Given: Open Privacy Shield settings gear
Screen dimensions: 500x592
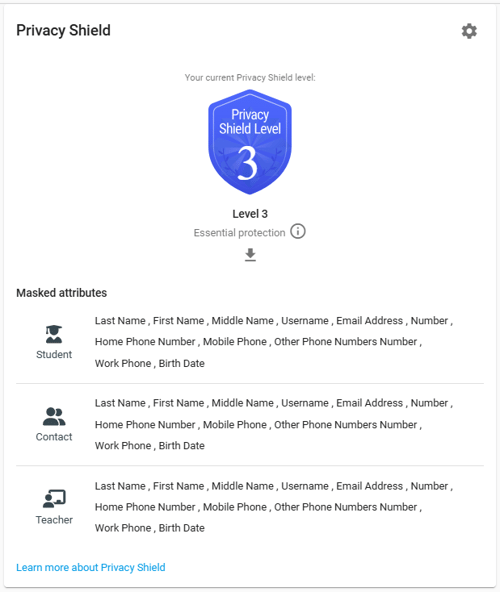Looking at the screenshot, I should pos(469,31).
